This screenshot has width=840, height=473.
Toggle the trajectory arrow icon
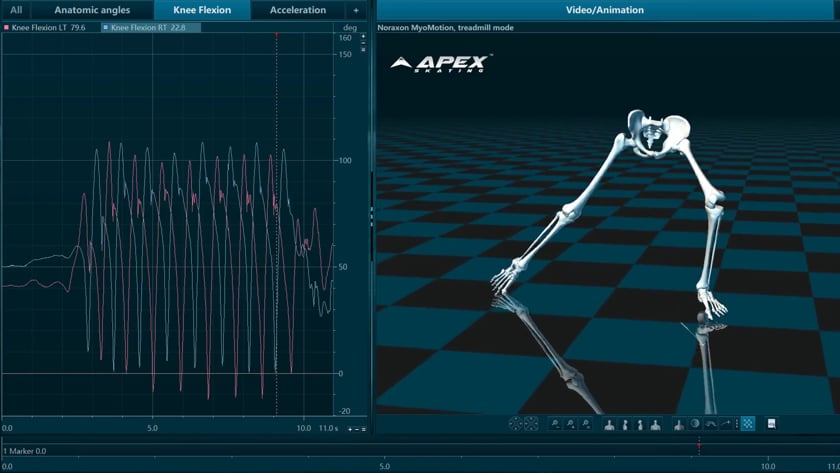click(x=725, y=424)
